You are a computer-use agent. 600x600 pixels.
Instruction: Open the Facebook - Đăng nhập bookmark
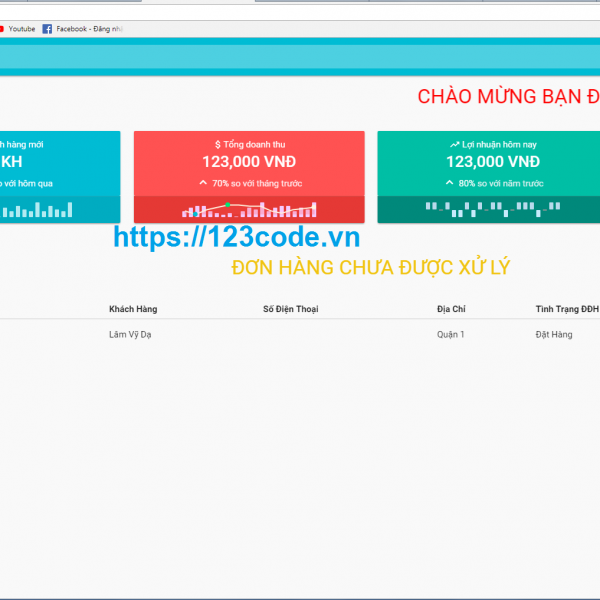tap(91, 29)
